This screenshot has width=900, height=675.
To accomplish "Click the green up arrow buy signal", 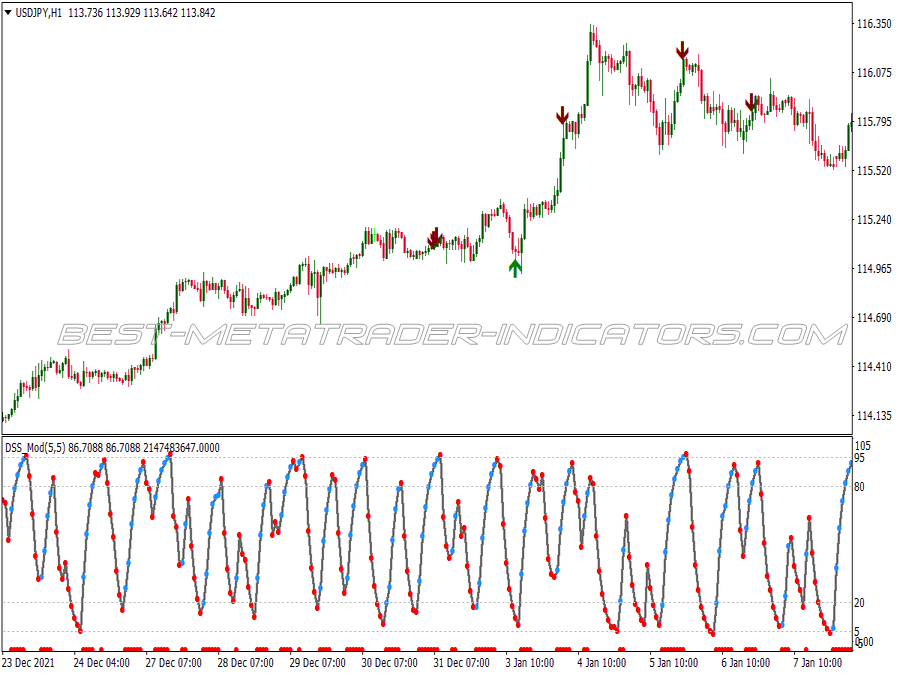I will tap(515, 268).
